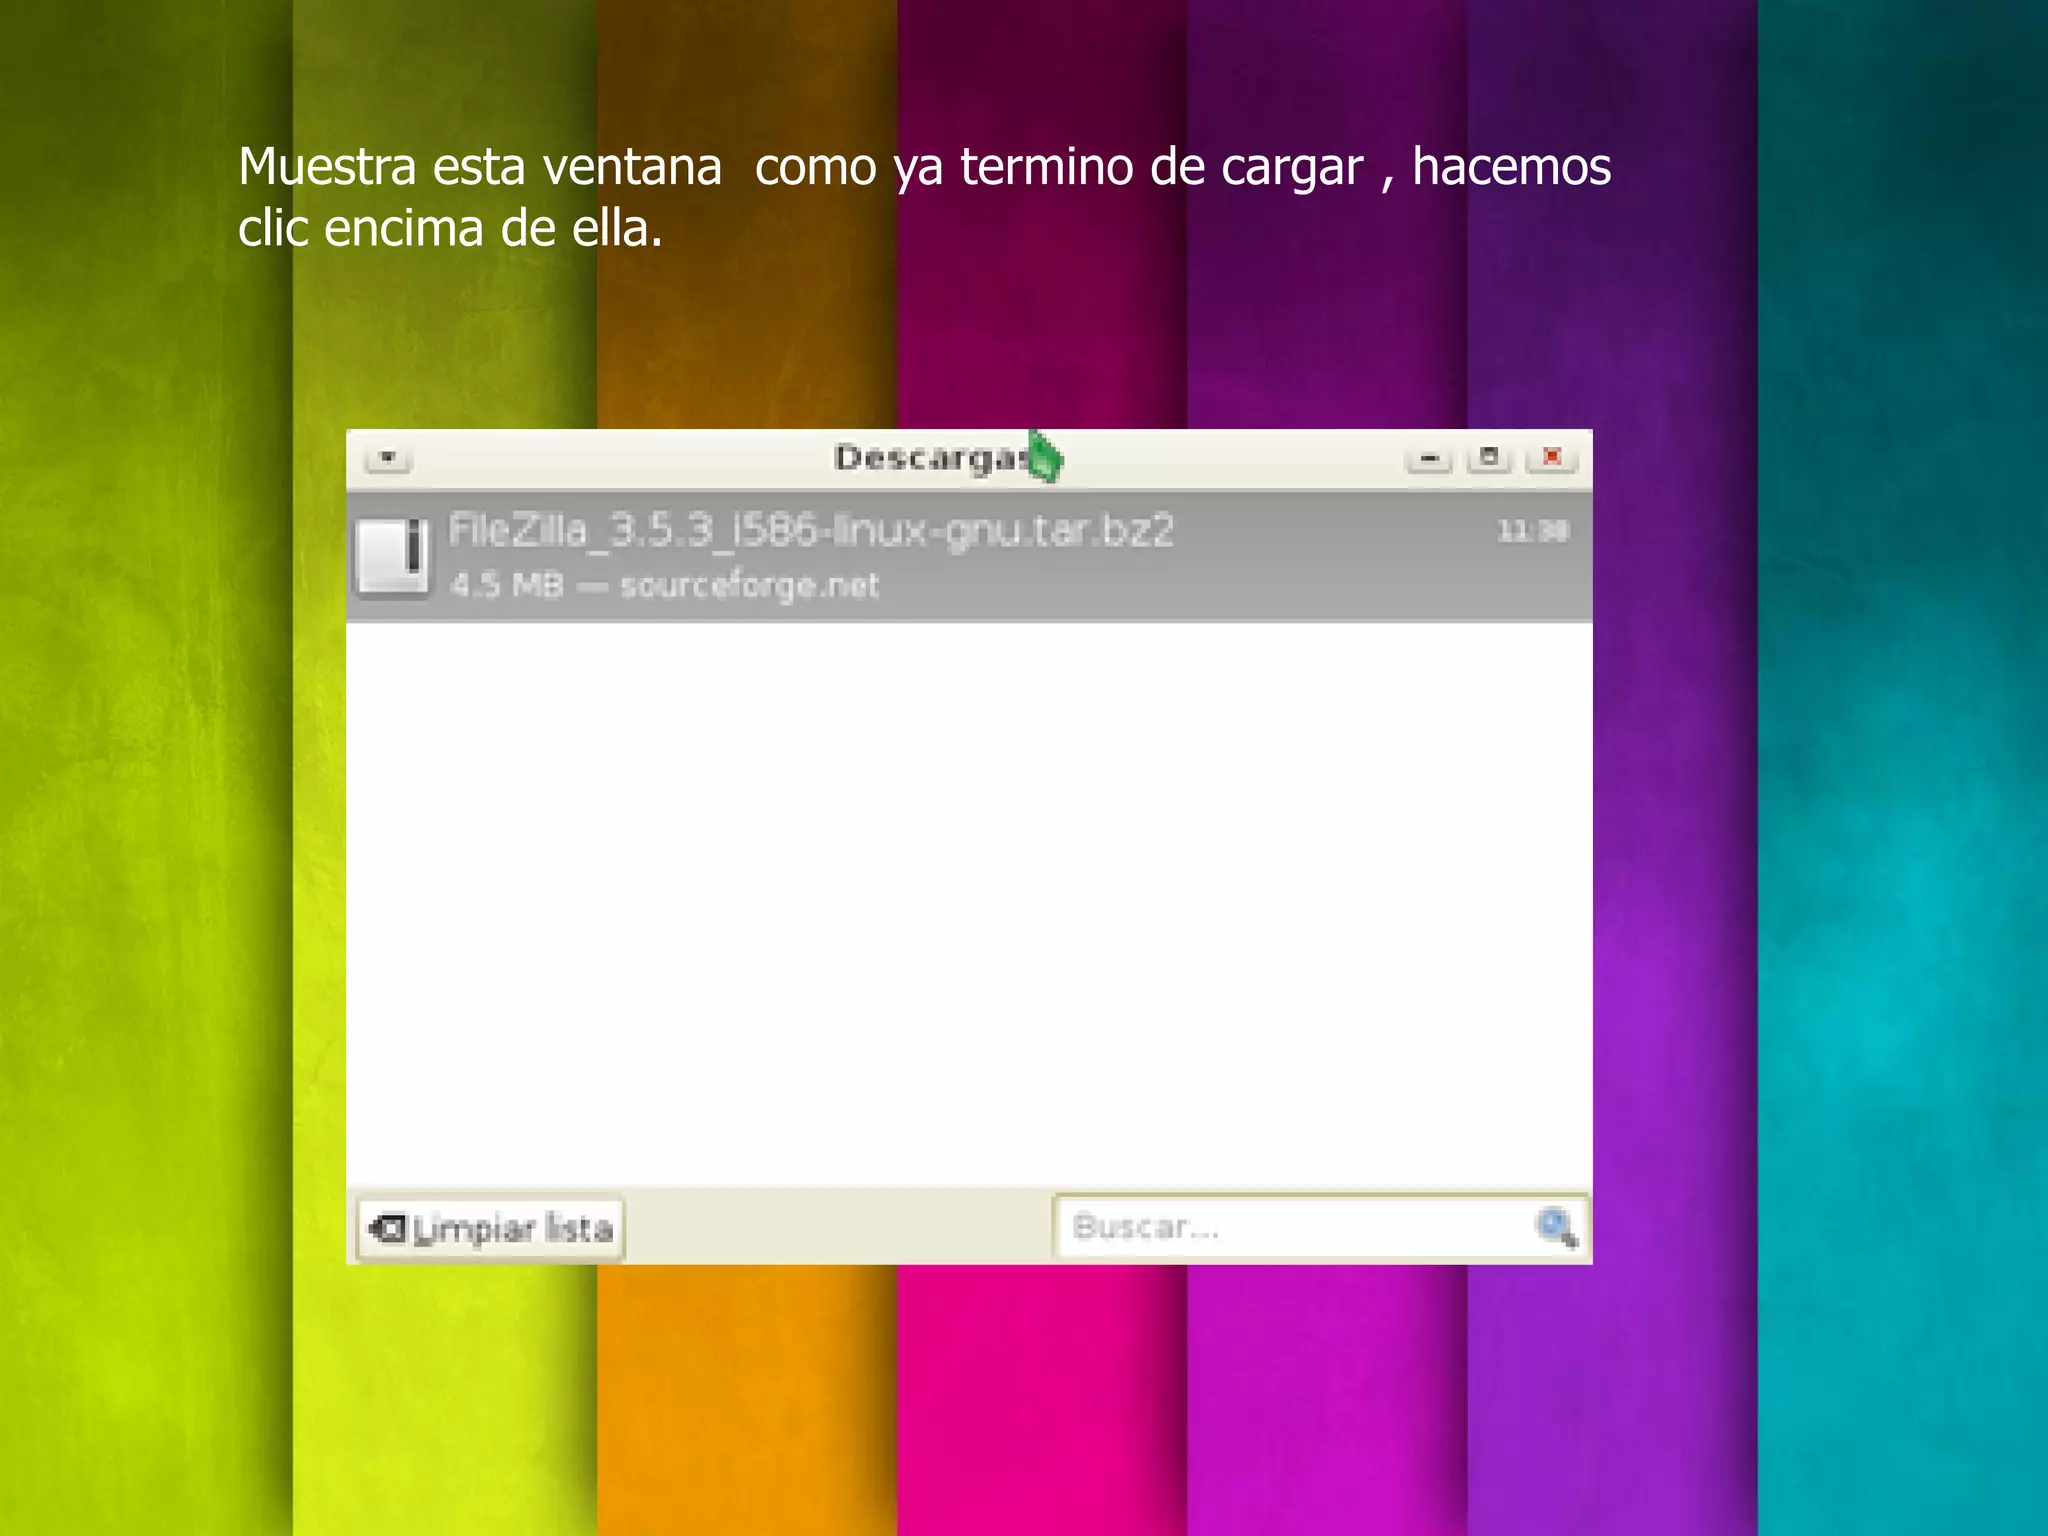The width and height of the screenshot is (2048, 1536).
Task: Click the 4.5 MB size label
Action: (507, 585)
